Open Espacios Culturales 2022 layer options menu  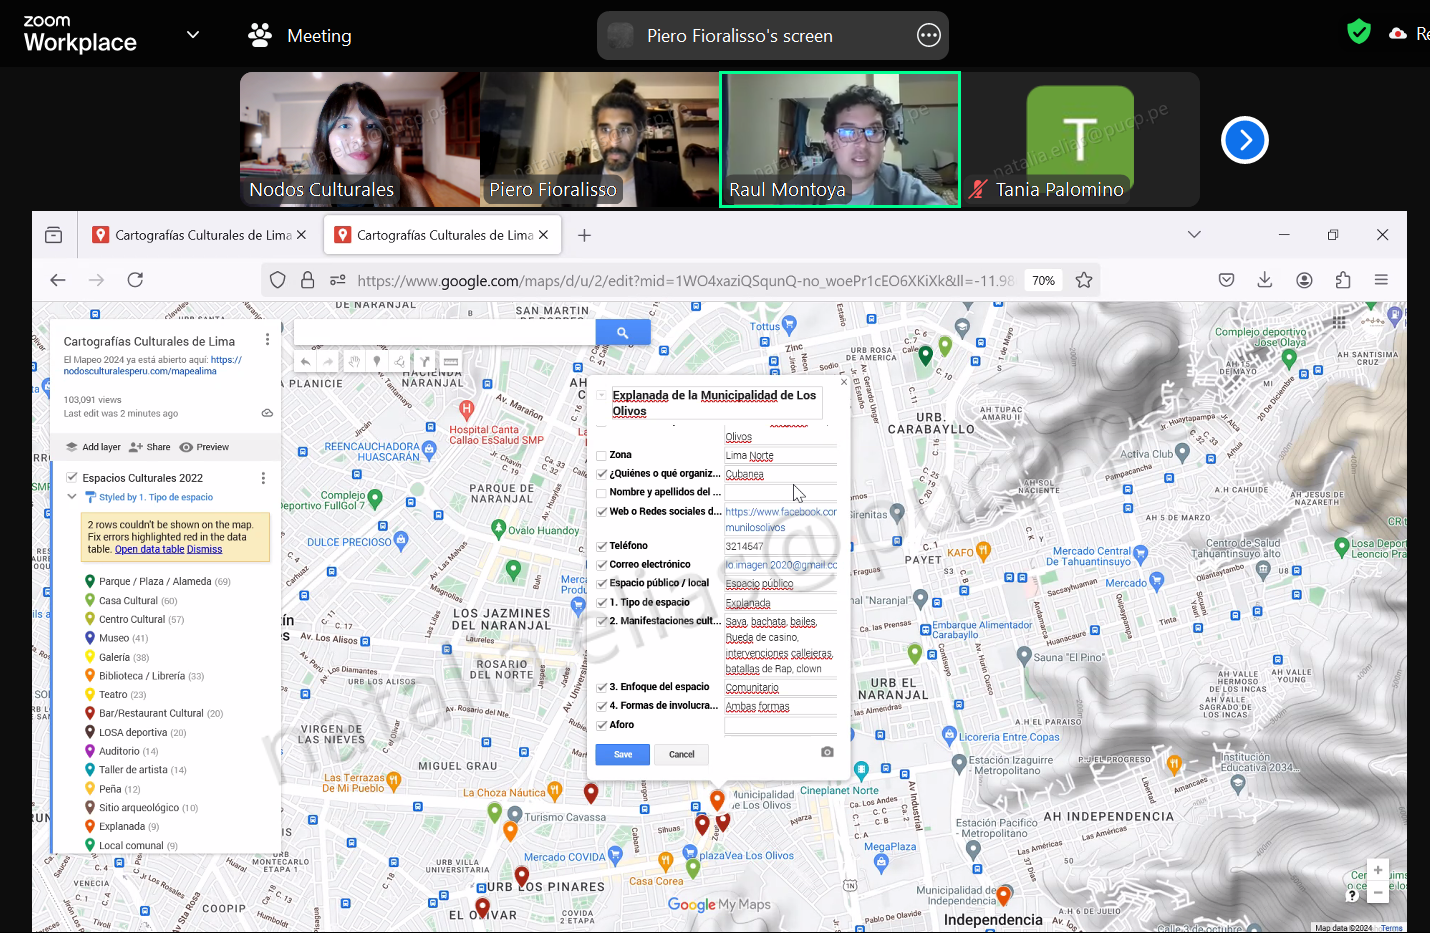tap(263, 478)
